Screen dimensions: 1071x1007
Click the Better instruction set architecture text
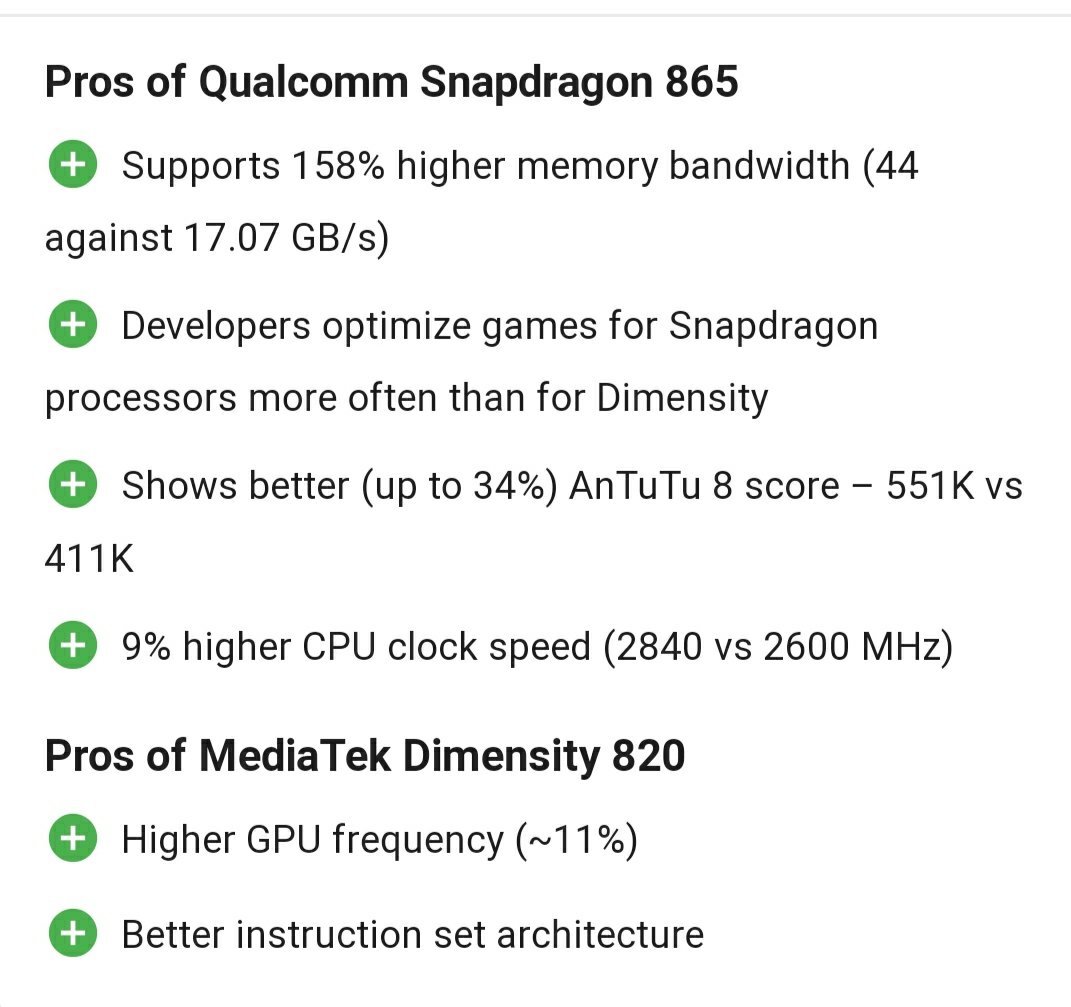click(x=413, y=934)
